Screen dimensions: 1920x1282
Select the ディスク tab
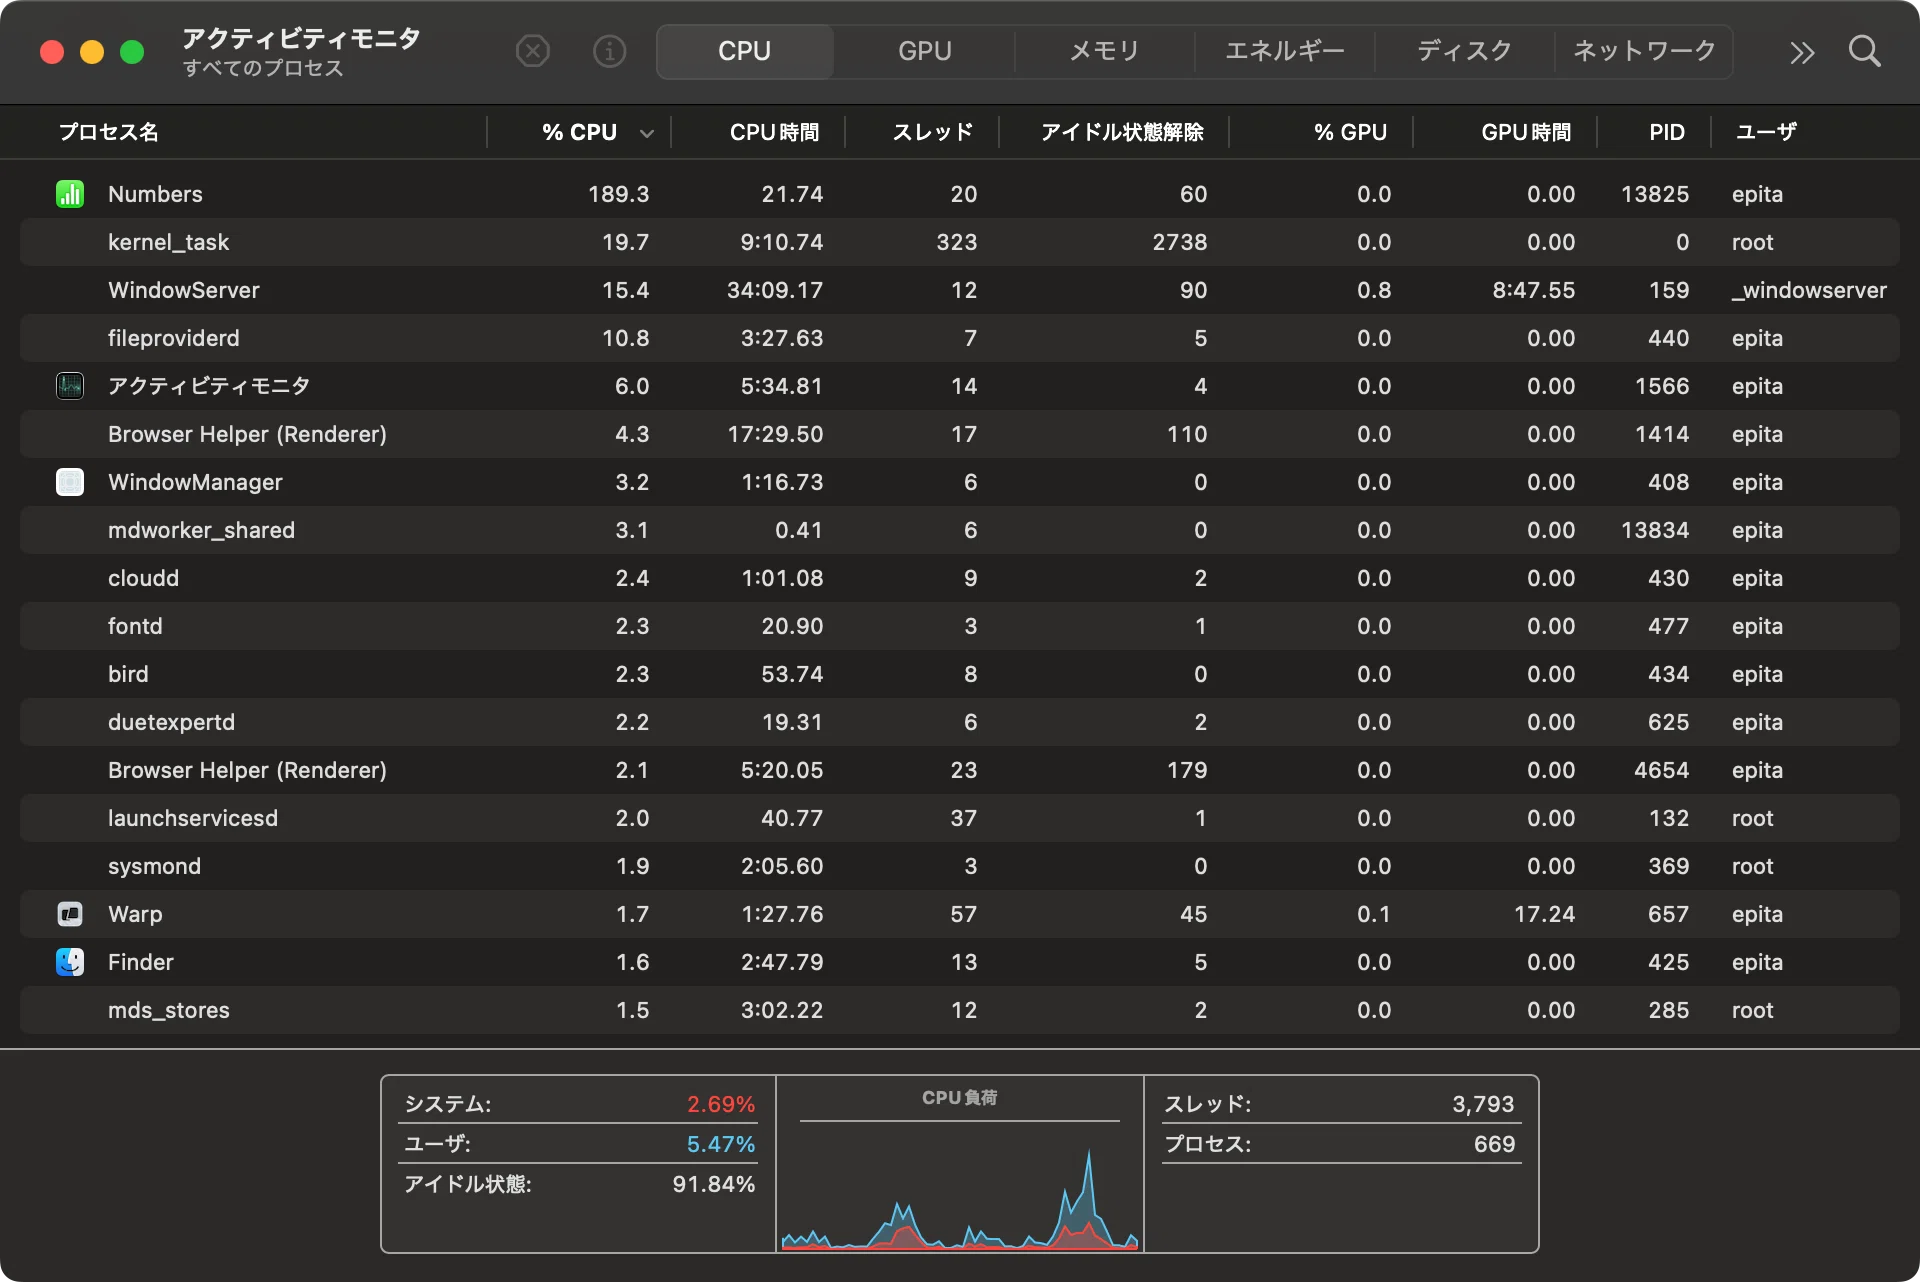point(1464,51)
